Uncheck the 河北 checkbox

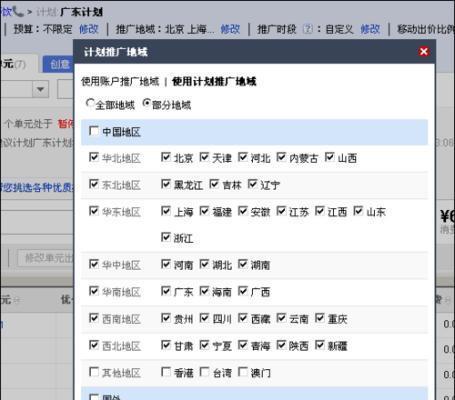pos(243,157)
